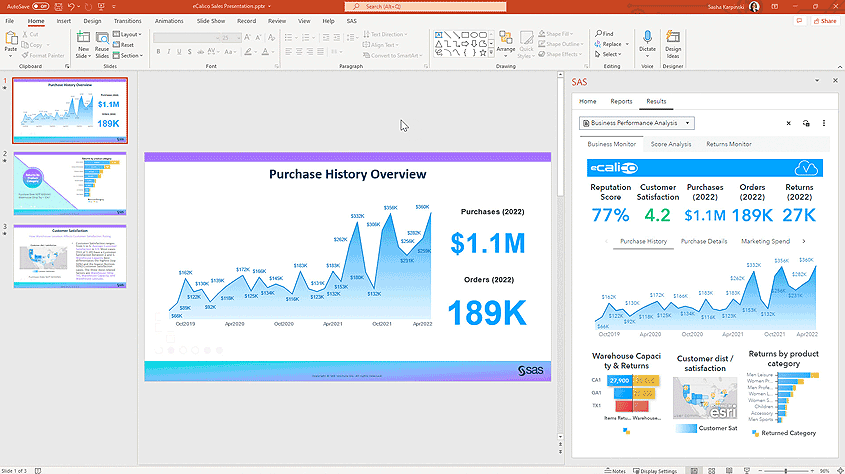Show next report sections with right chevron

(804, 241)
